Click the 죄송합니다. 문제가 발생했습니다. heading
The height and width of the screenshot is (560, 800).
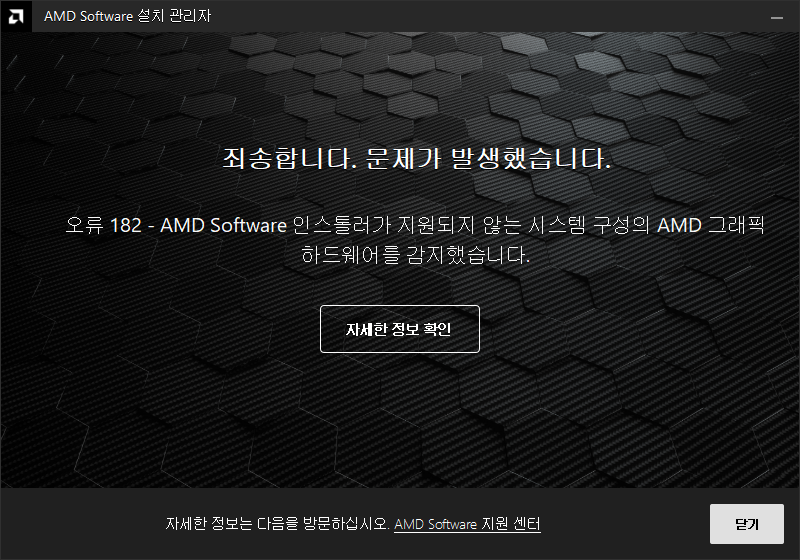(x=416, y=158)
